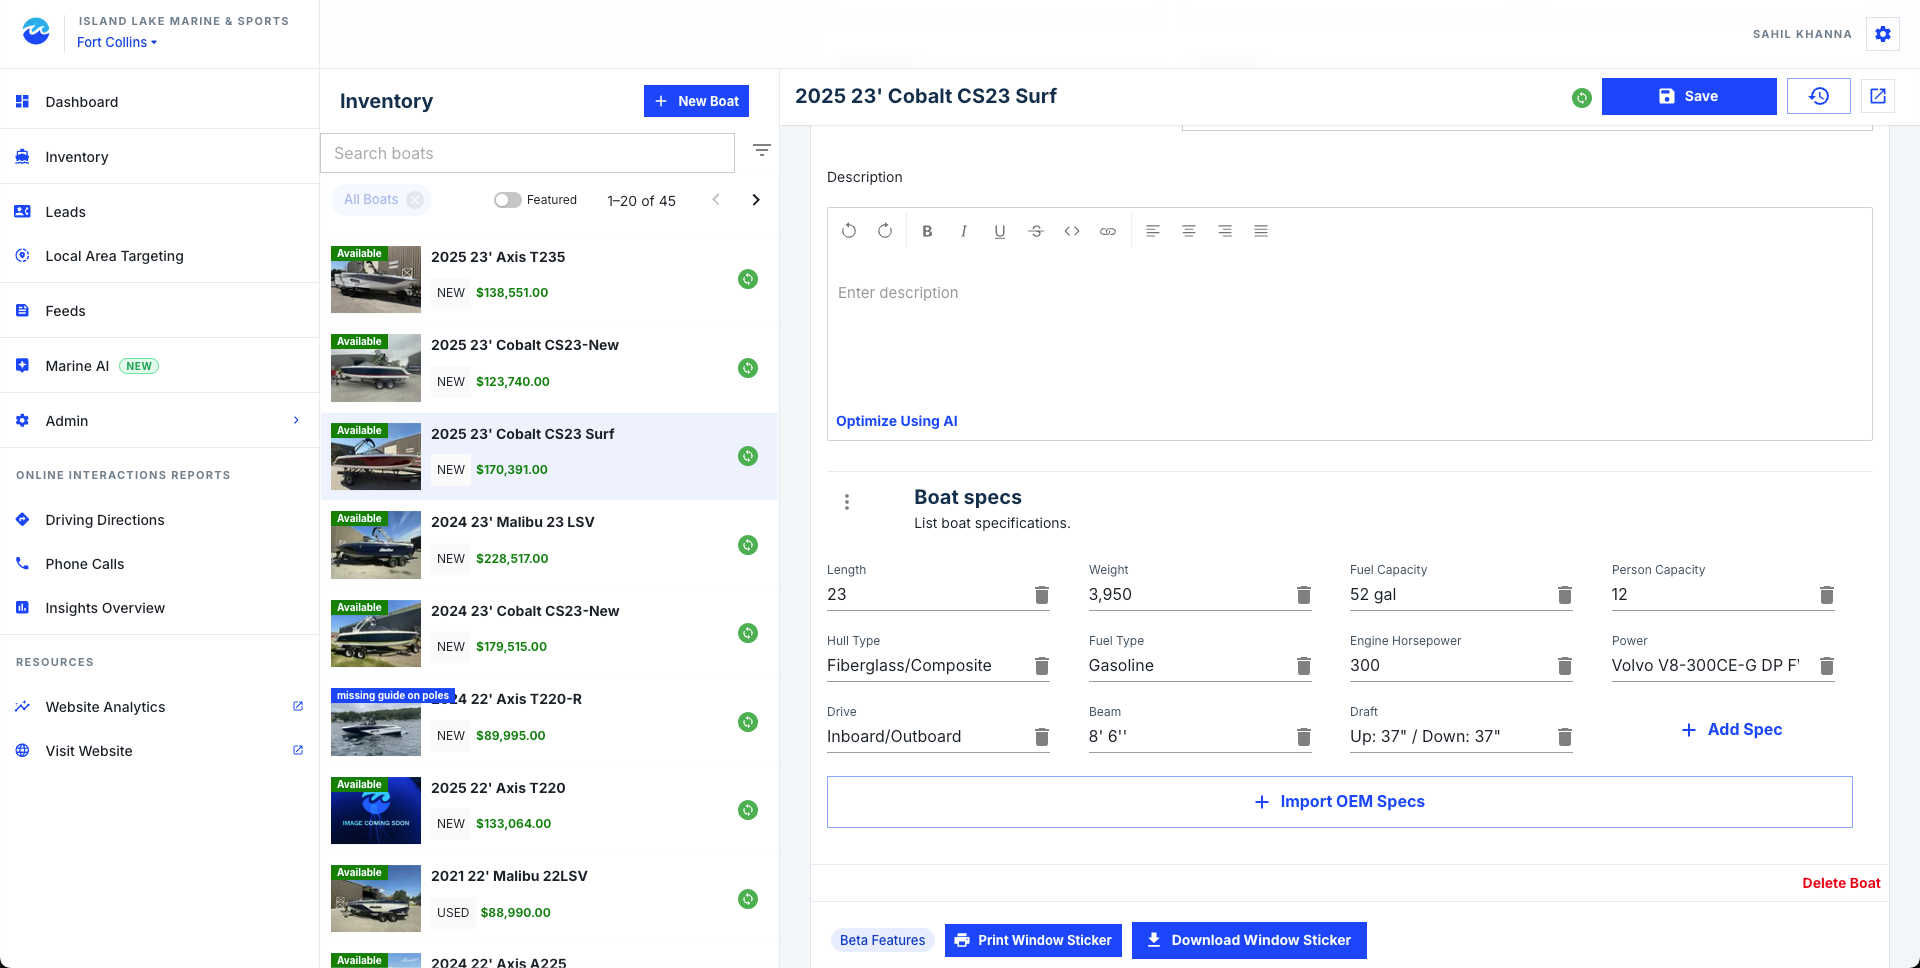This screenshot has height=968, width=1920.
Task: Toggle underline formatting in description editor
Action: tap(999, 231)
